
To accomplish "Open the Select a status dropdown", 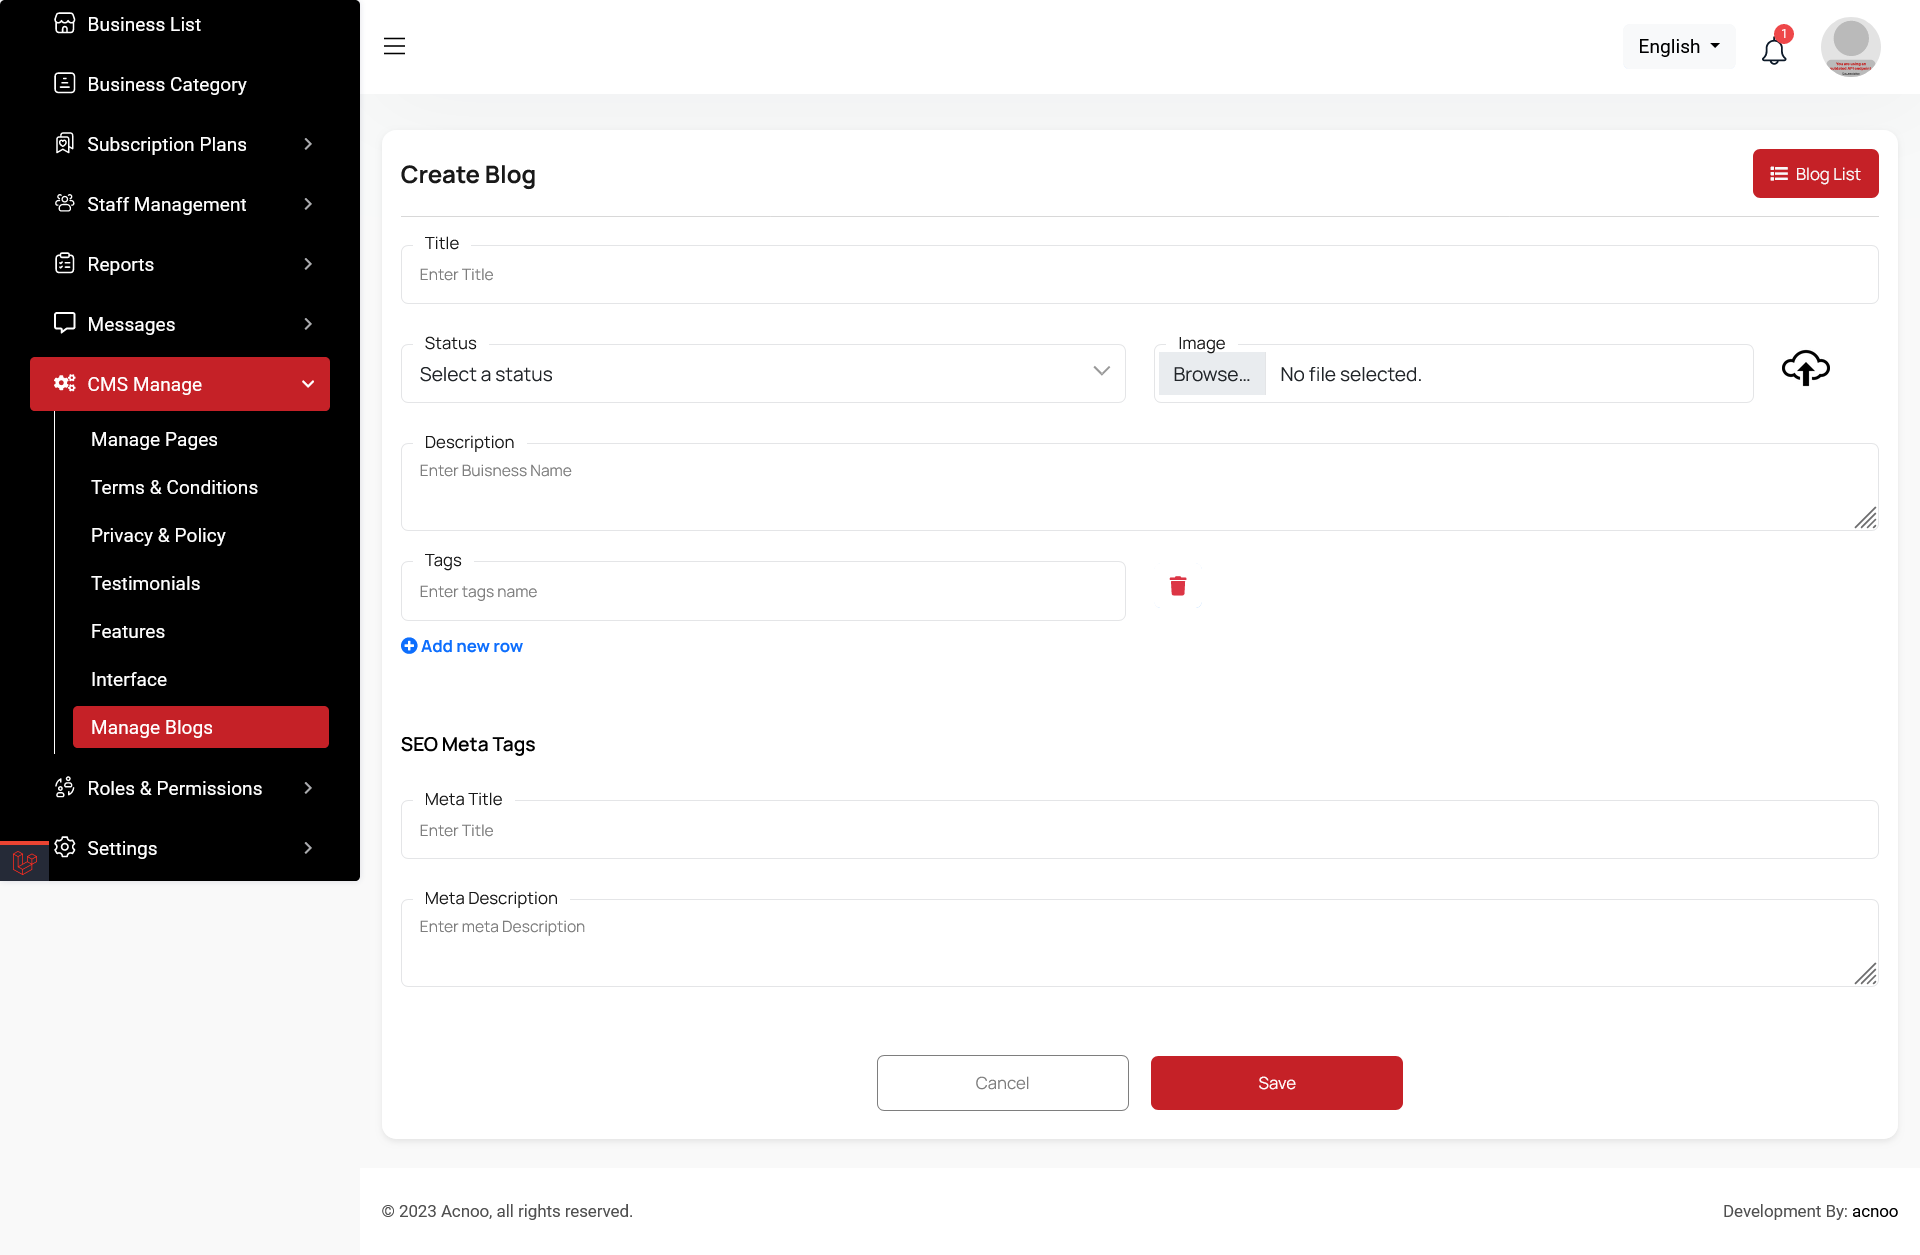I will pyautogui.click(x=763, y=374).
